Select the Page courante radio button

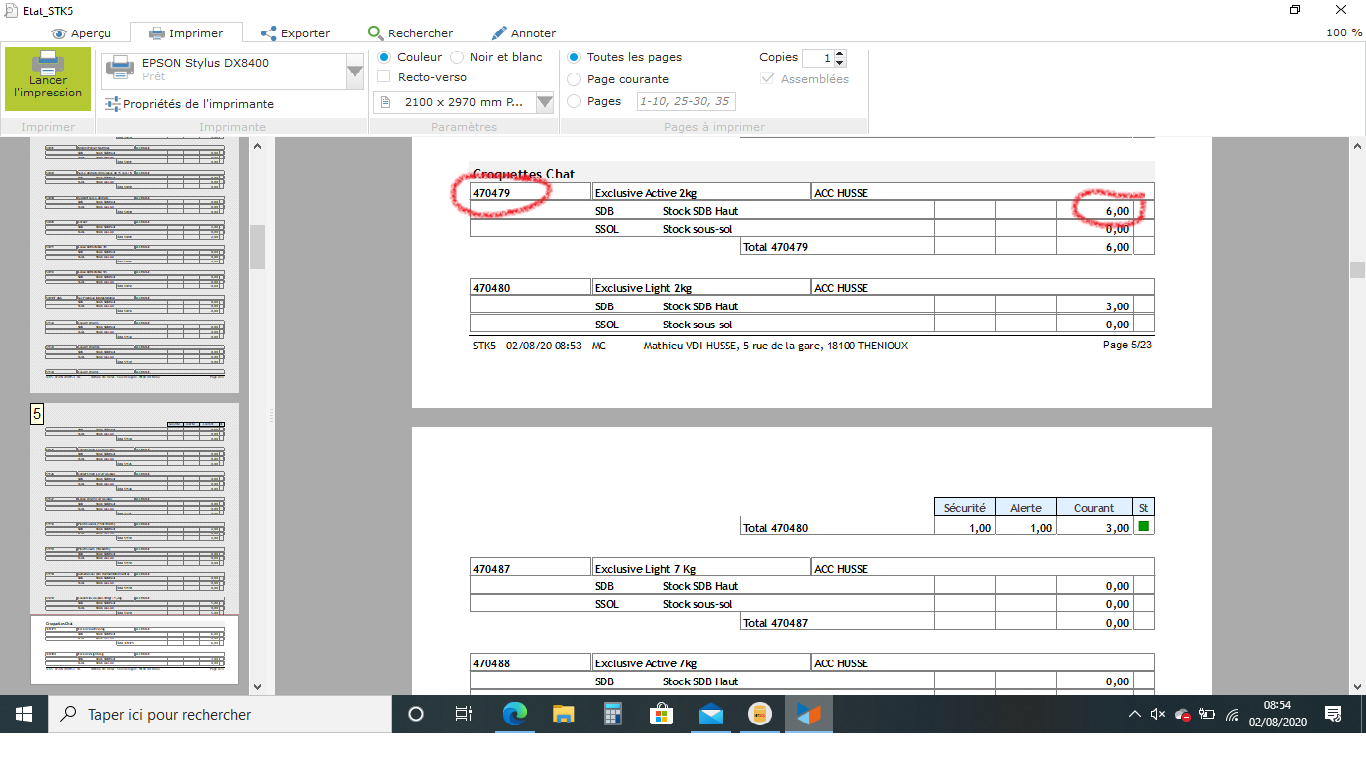pos(574,79)
